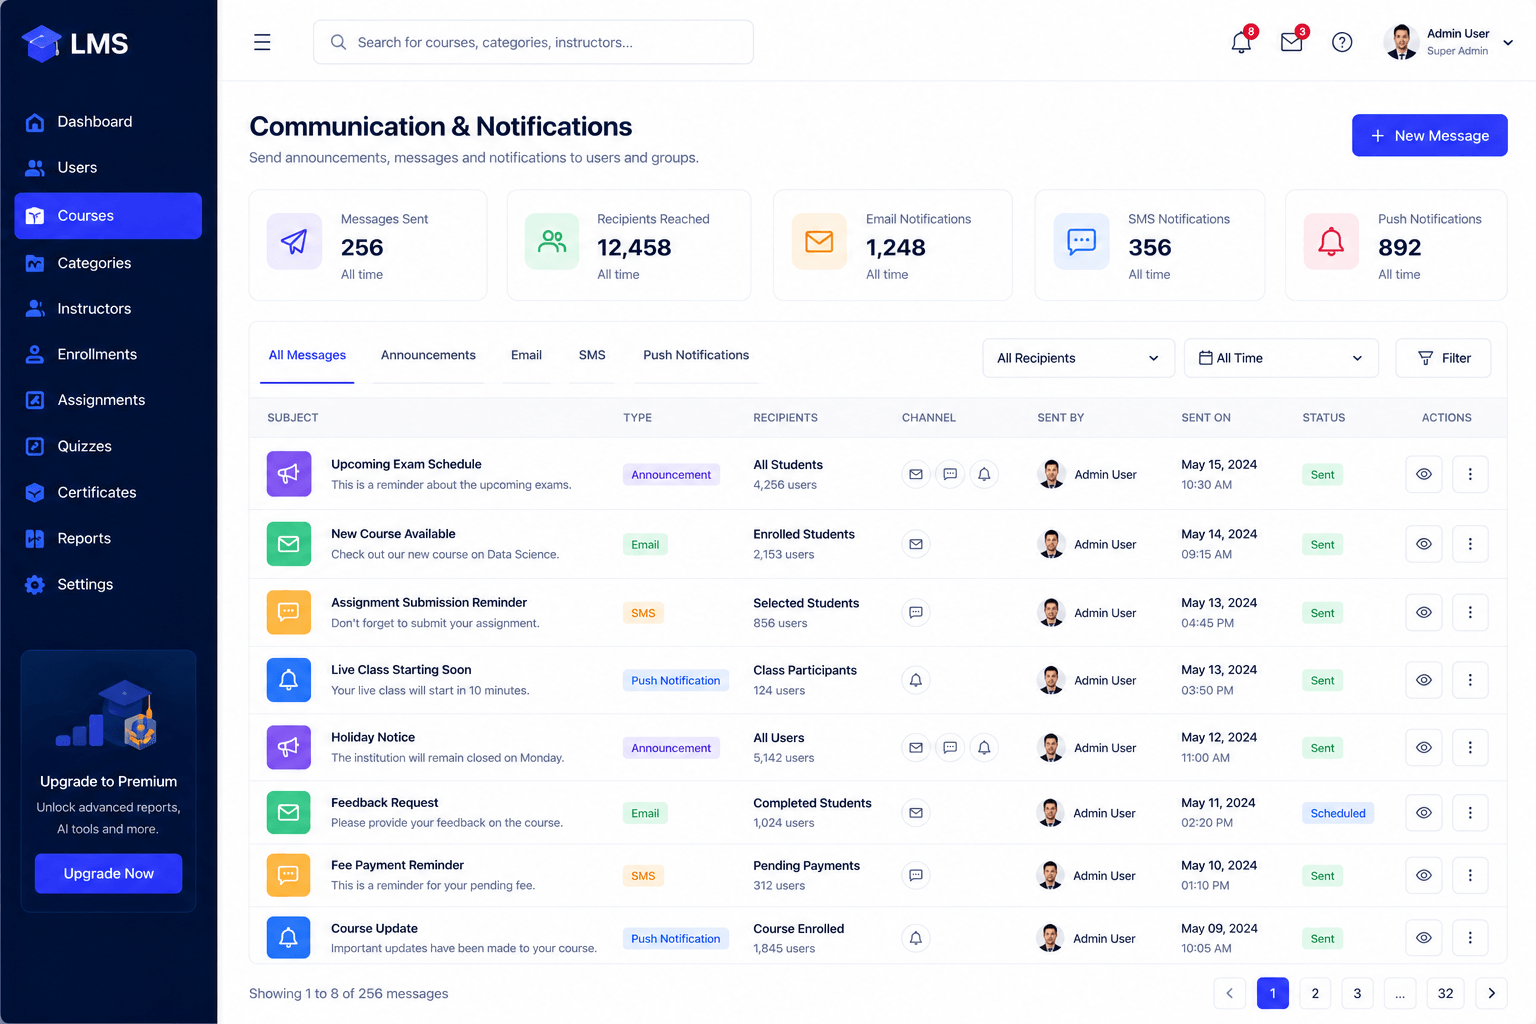The height and width of the screenshot is (1024, 1536).
Task: View the Fee Payment Reminder message
Action: [1424, 875]
